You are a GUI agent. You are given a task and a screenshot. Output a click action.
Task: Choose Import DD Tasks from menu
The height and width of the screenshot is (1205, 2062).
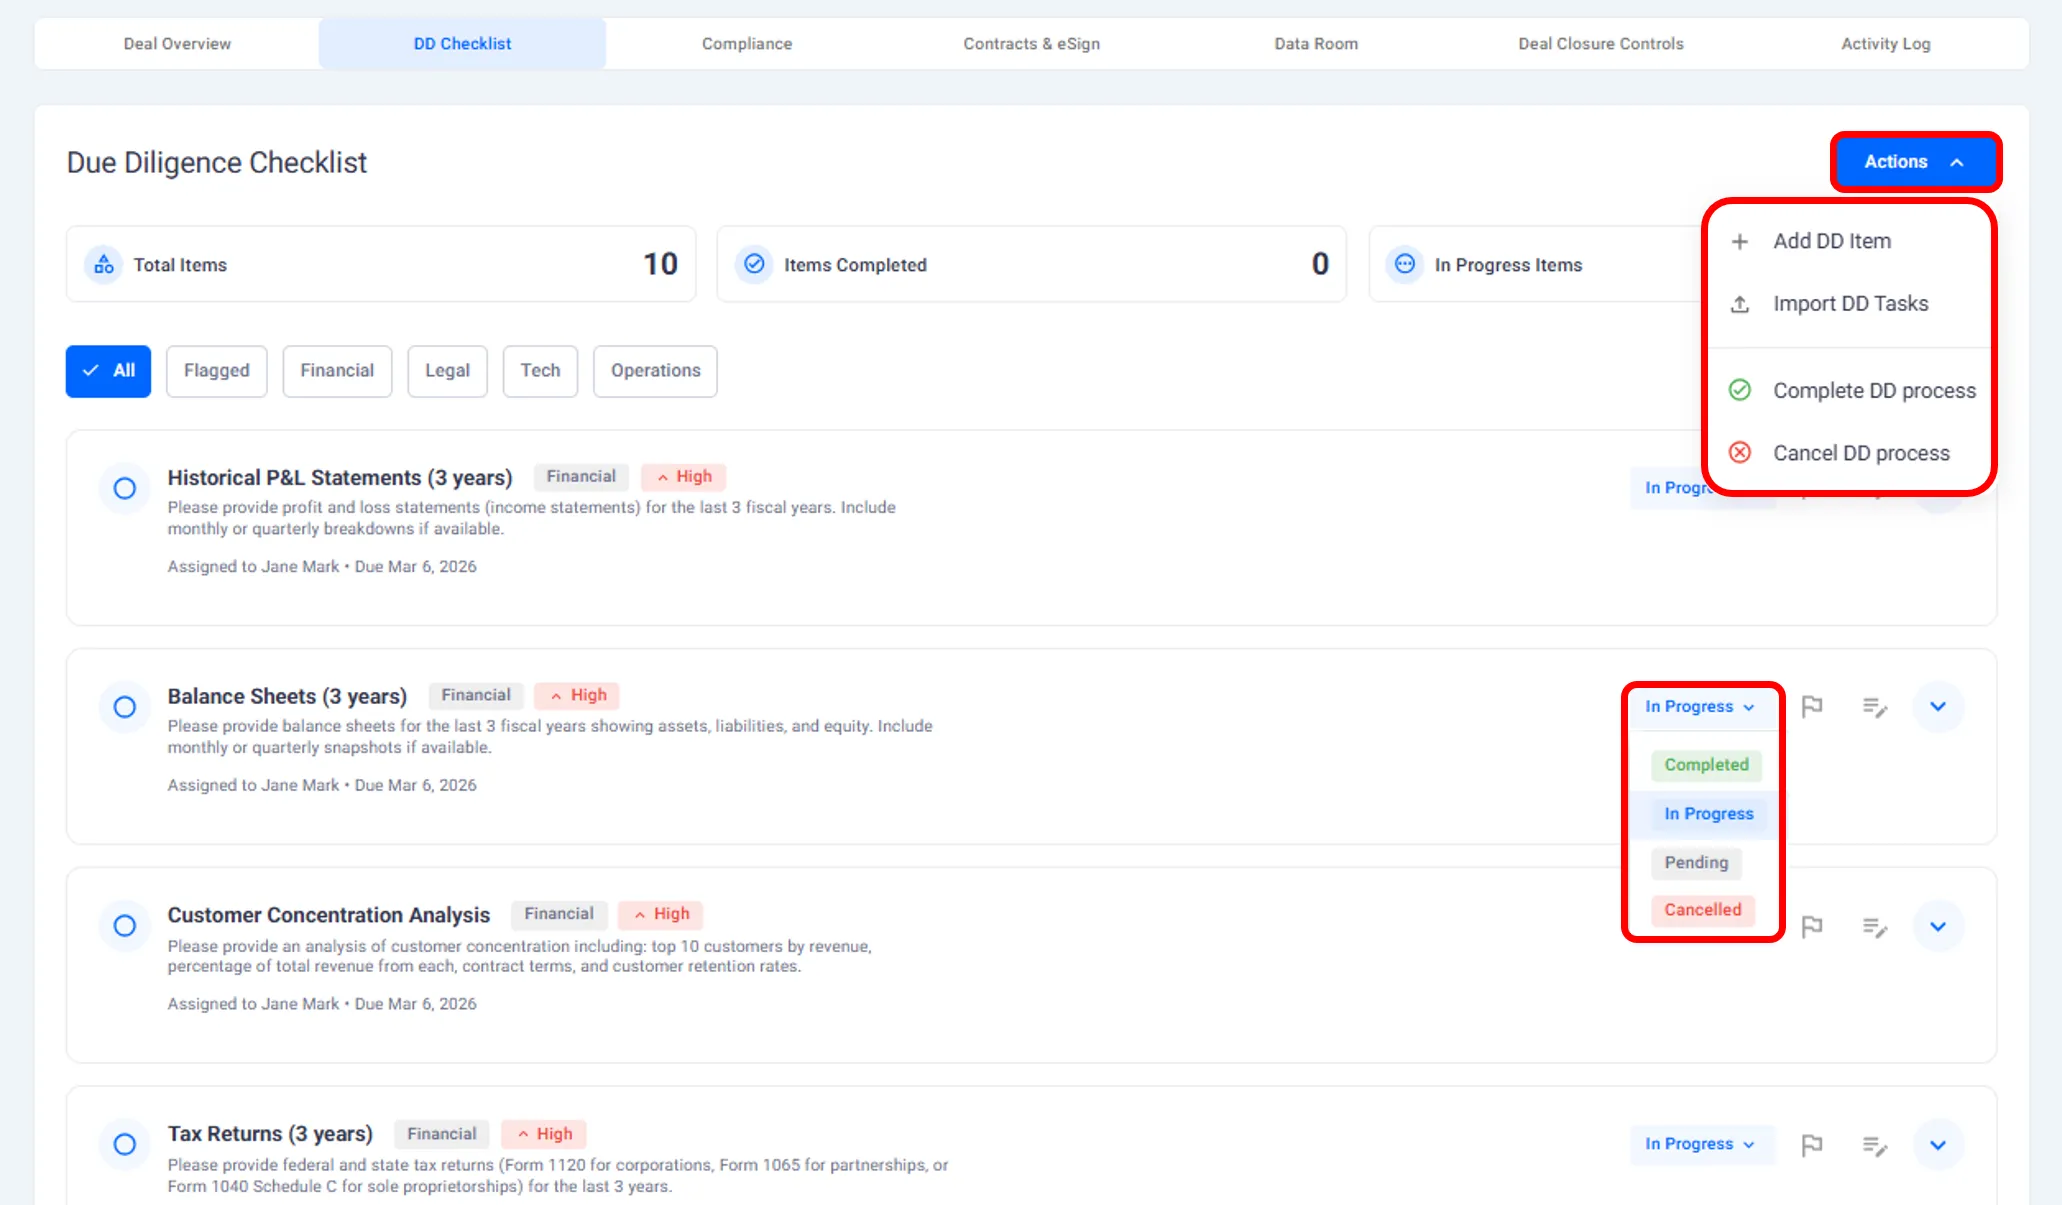point(1850,304)
